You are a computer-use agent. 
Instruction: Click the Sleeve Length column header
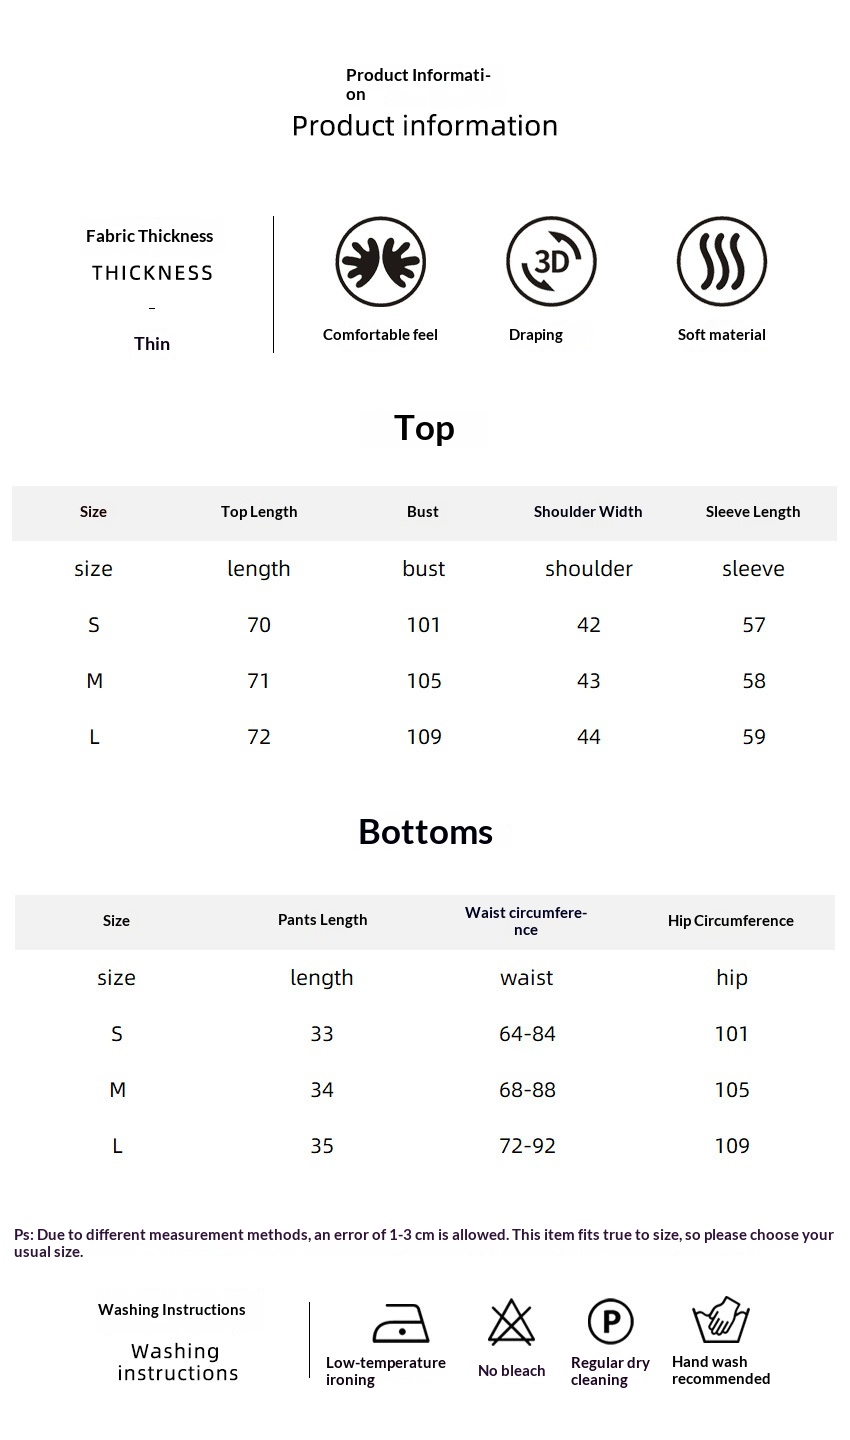coord(753,512)
